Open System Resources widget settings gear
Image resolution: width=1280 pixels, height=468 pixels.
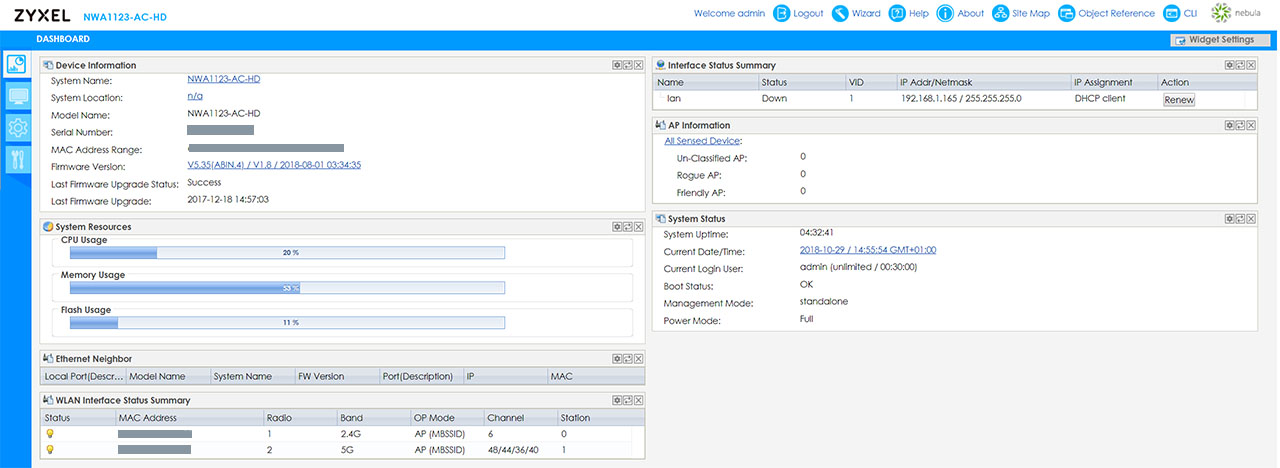(x=617, y=227)
